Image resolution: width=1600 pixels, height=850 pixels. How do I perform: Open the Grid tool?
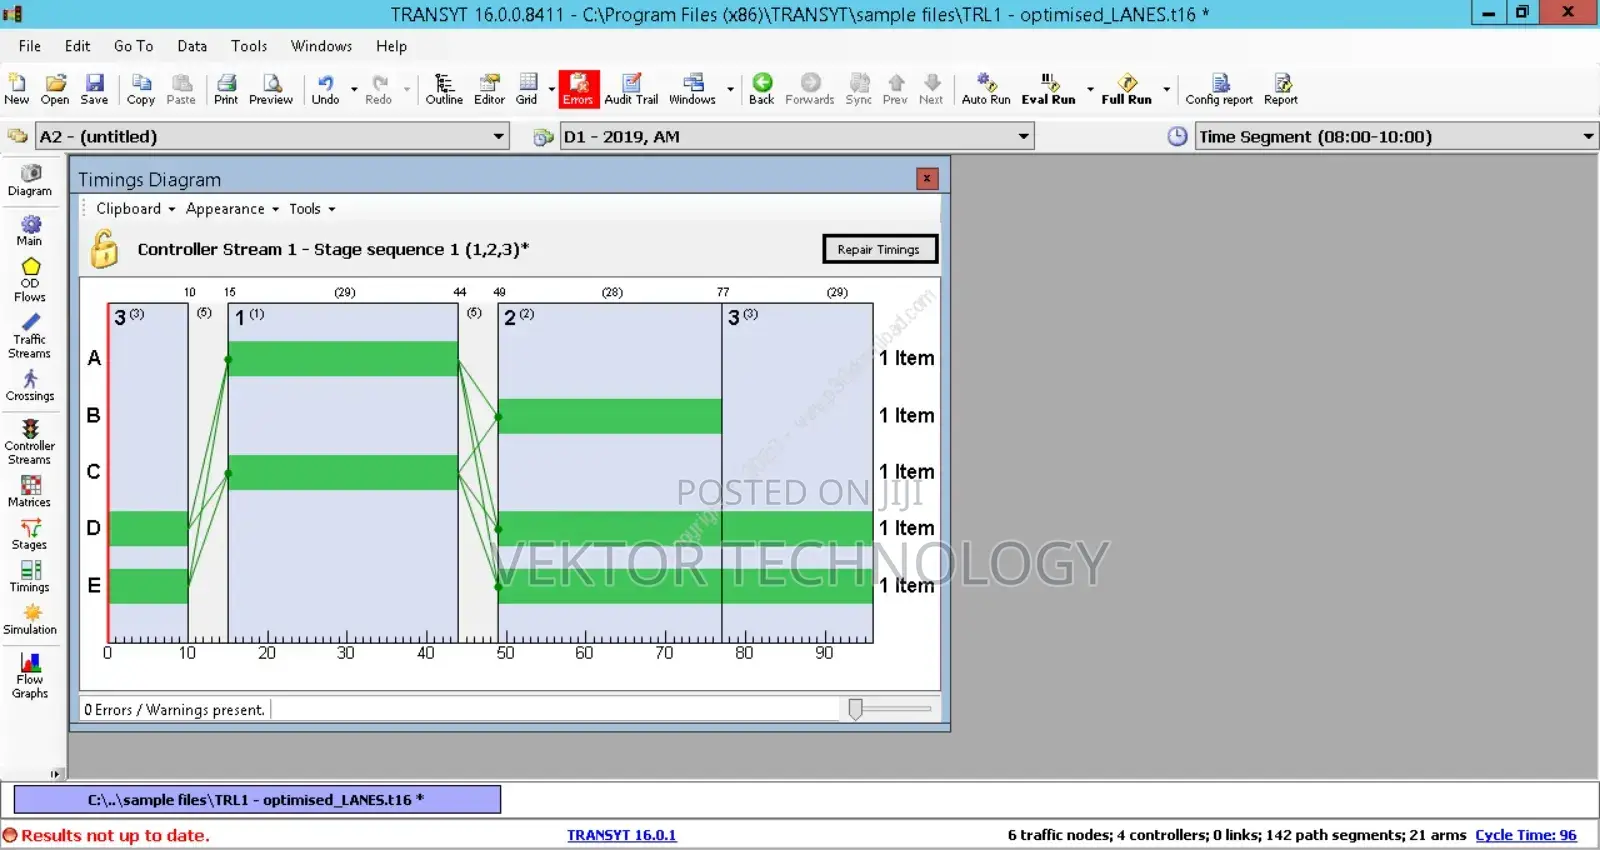[x=527, y=88]
